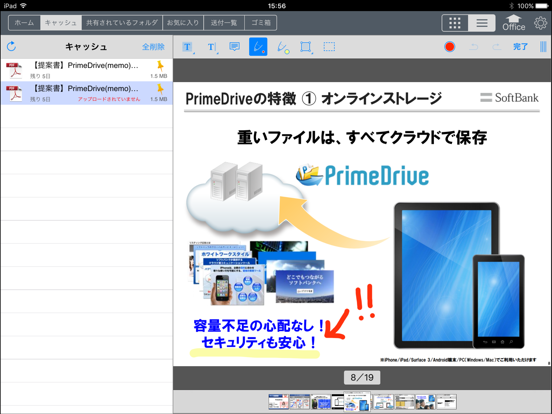Select the rectangle shape tool

click(306, 47)
